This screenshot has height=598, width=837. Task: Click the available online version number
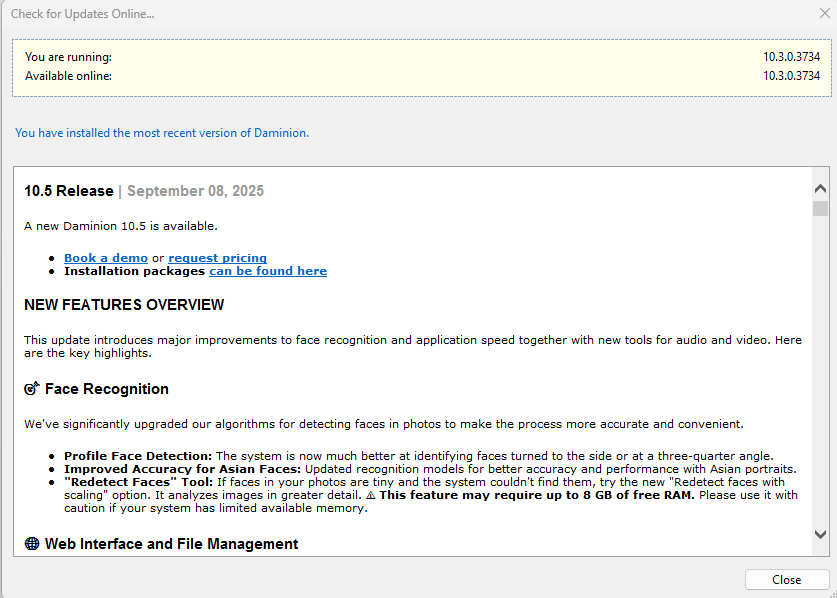click(x=791, y=76)
